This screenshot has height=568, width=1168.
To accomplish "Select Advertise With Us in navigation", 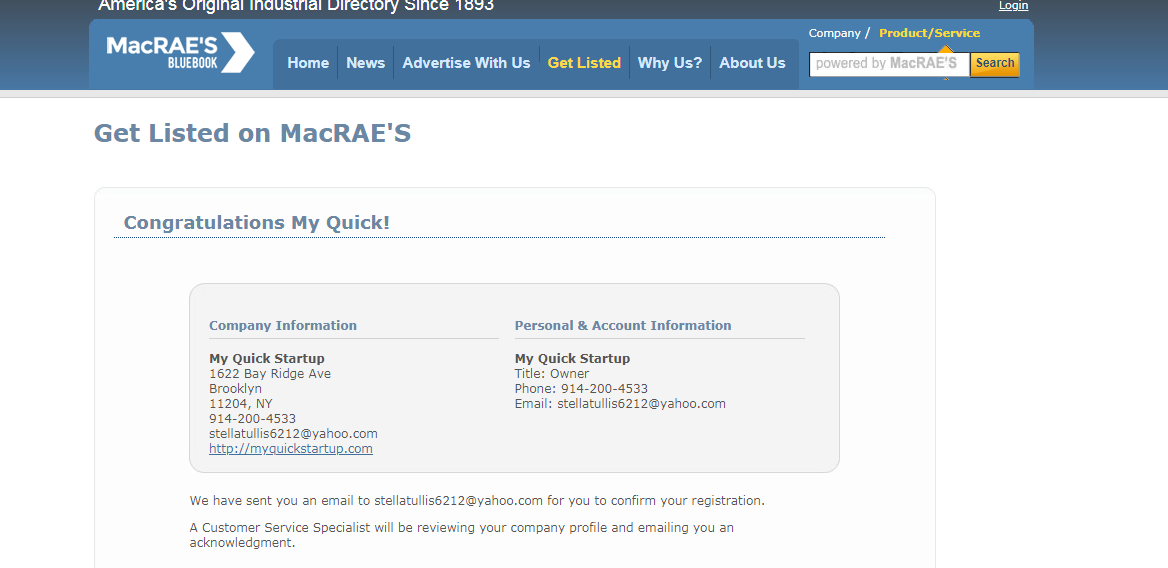I will pyautogui.click(x=466, y=63).
